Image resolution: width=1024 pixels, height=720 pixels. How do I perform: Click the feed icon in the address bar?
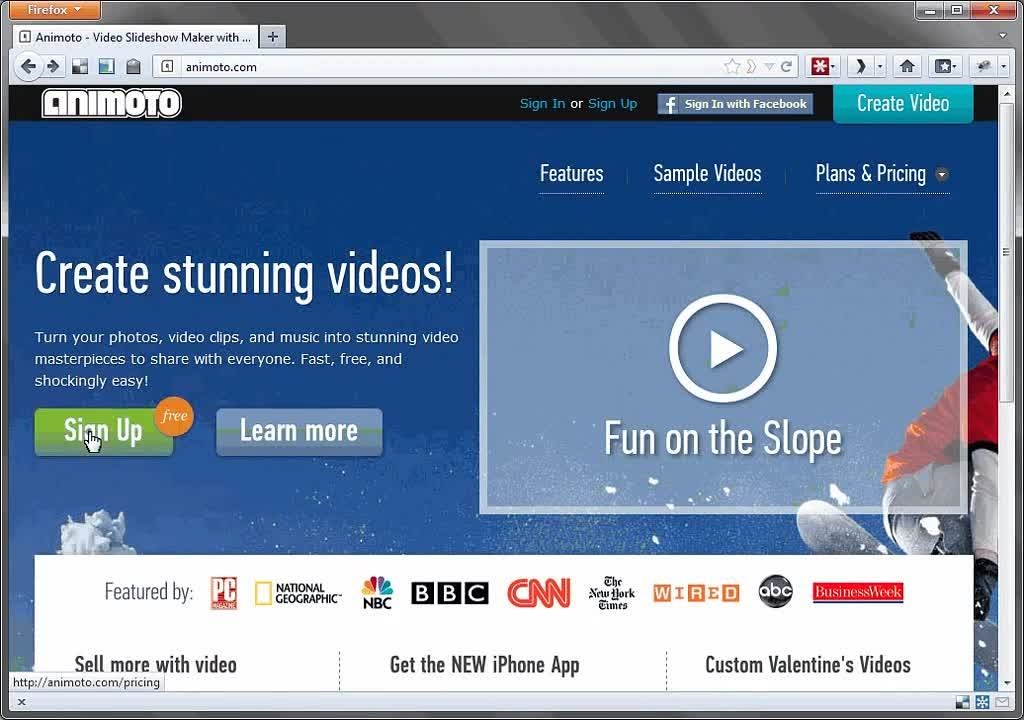pyautogui.click(x=752, y=66)
